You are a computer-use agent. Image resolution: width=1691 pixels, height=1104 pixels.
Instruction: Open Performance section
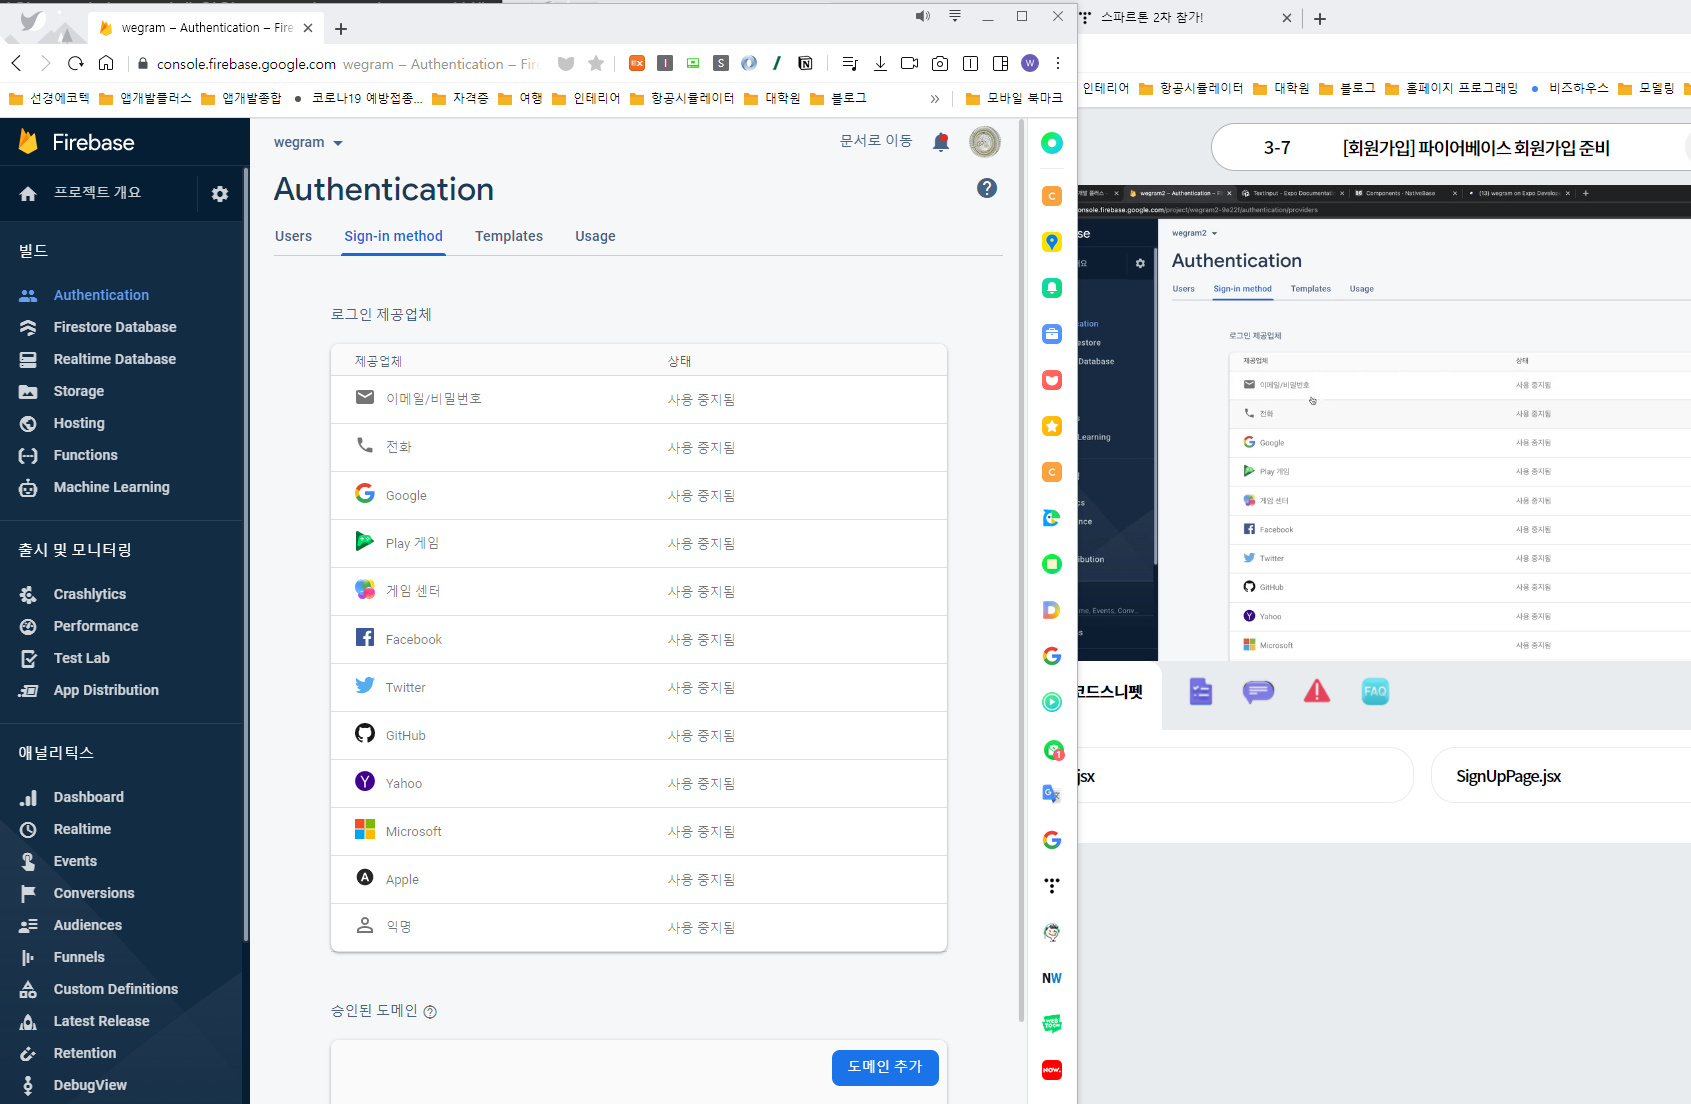click(x=96, y=626)
